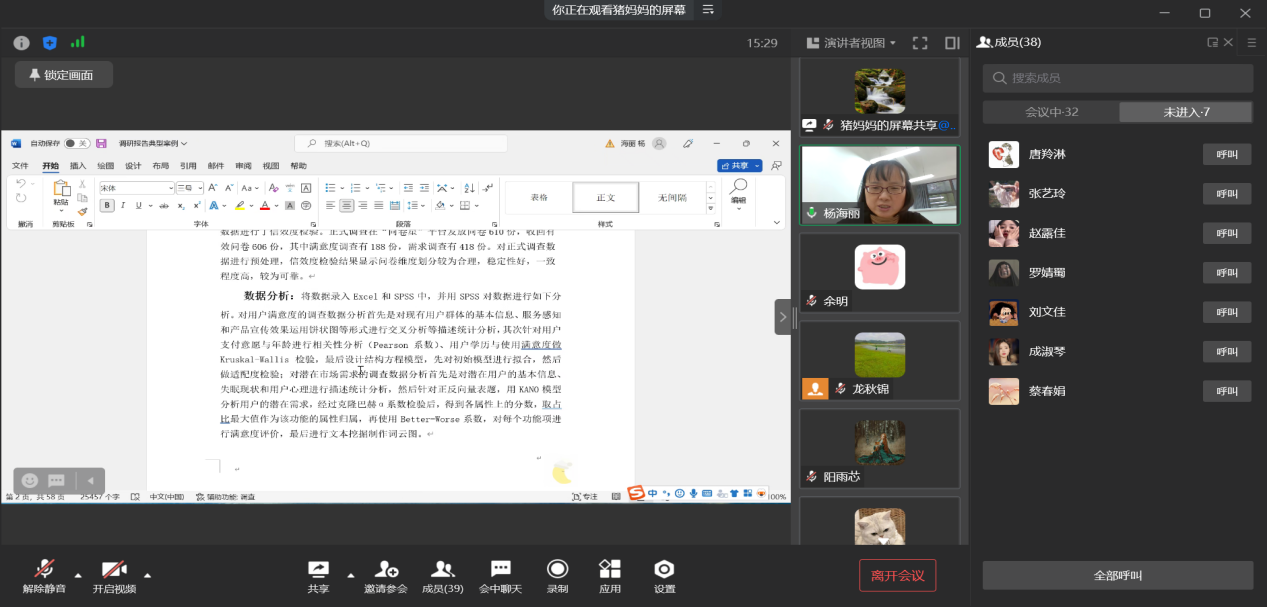Click the 共享 screen share icon
Image resolution: width=1267 pixels, height=607 pixels.
318,576
